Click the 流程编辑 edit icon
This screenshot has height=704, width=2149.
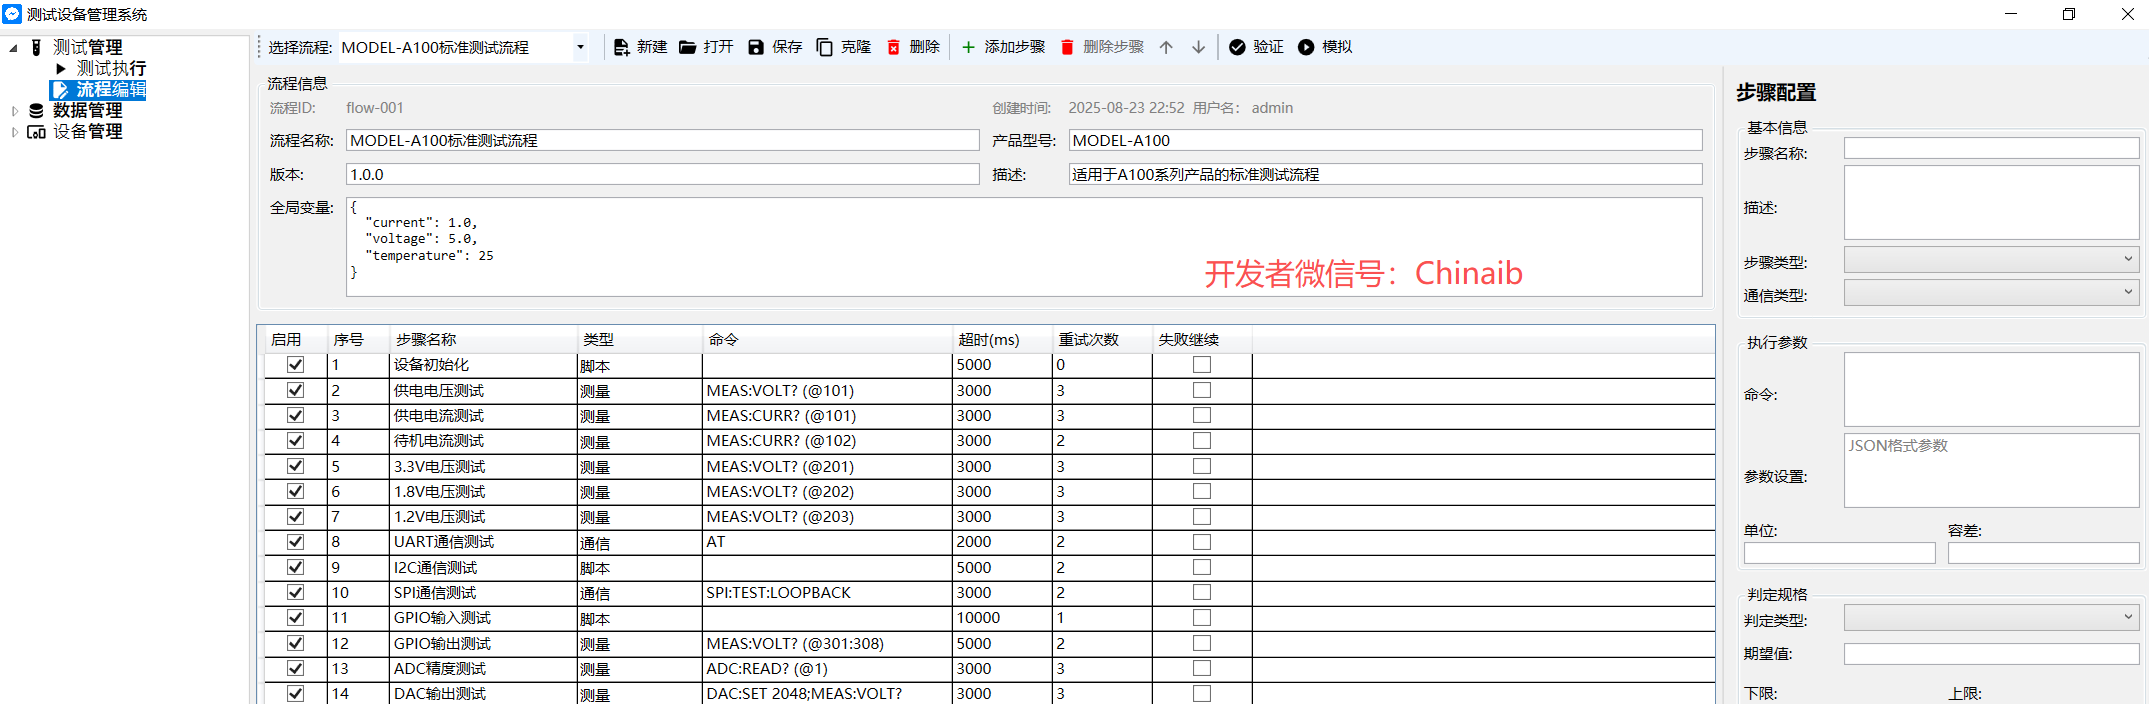pos(61,89)
